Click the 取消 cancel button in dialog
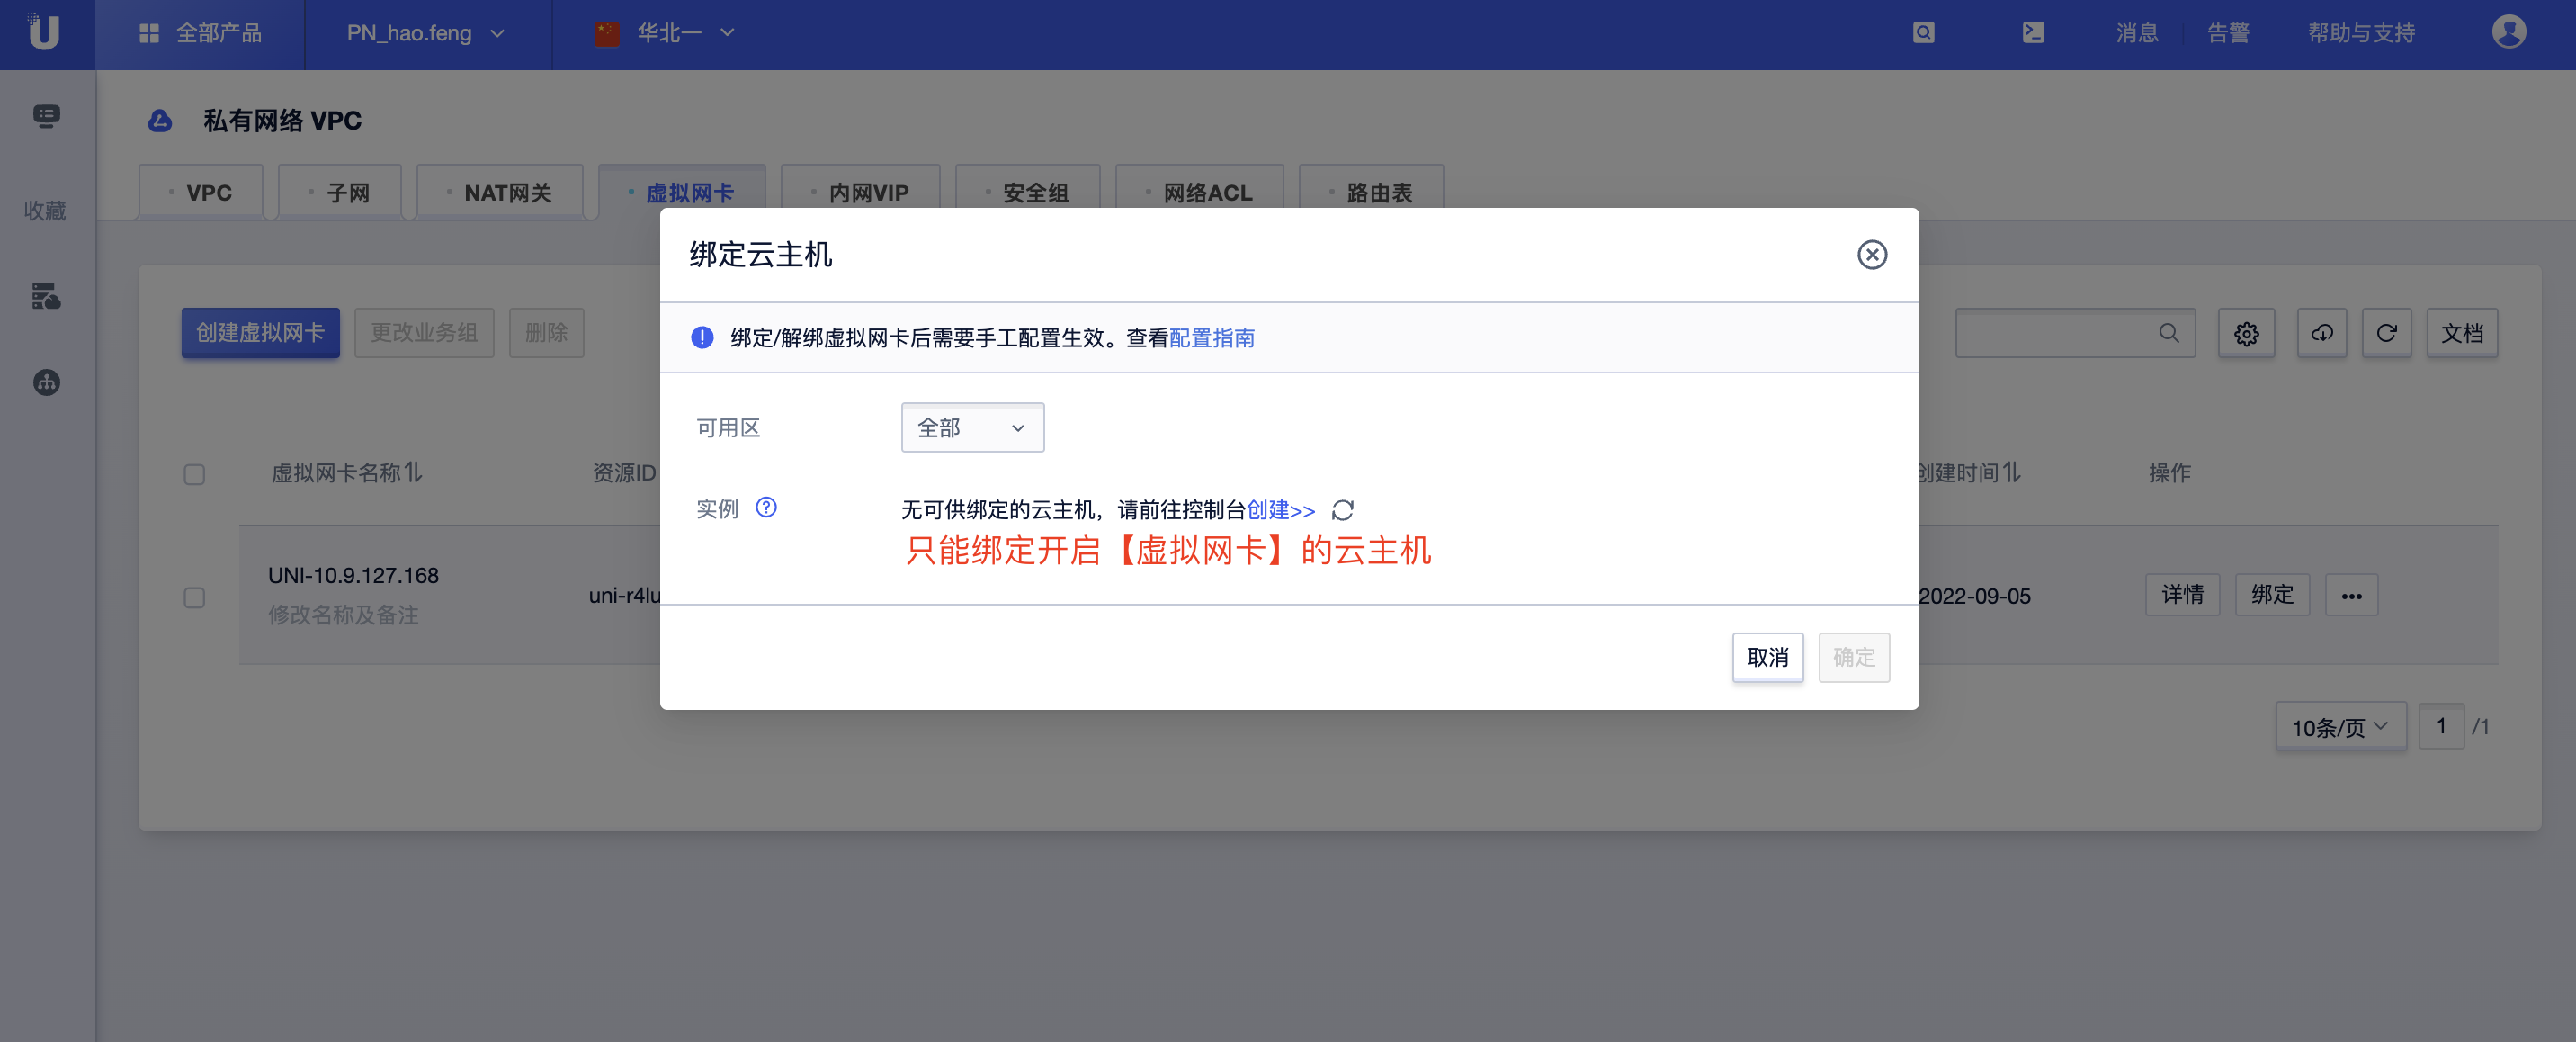 (x=1767, y=657)
